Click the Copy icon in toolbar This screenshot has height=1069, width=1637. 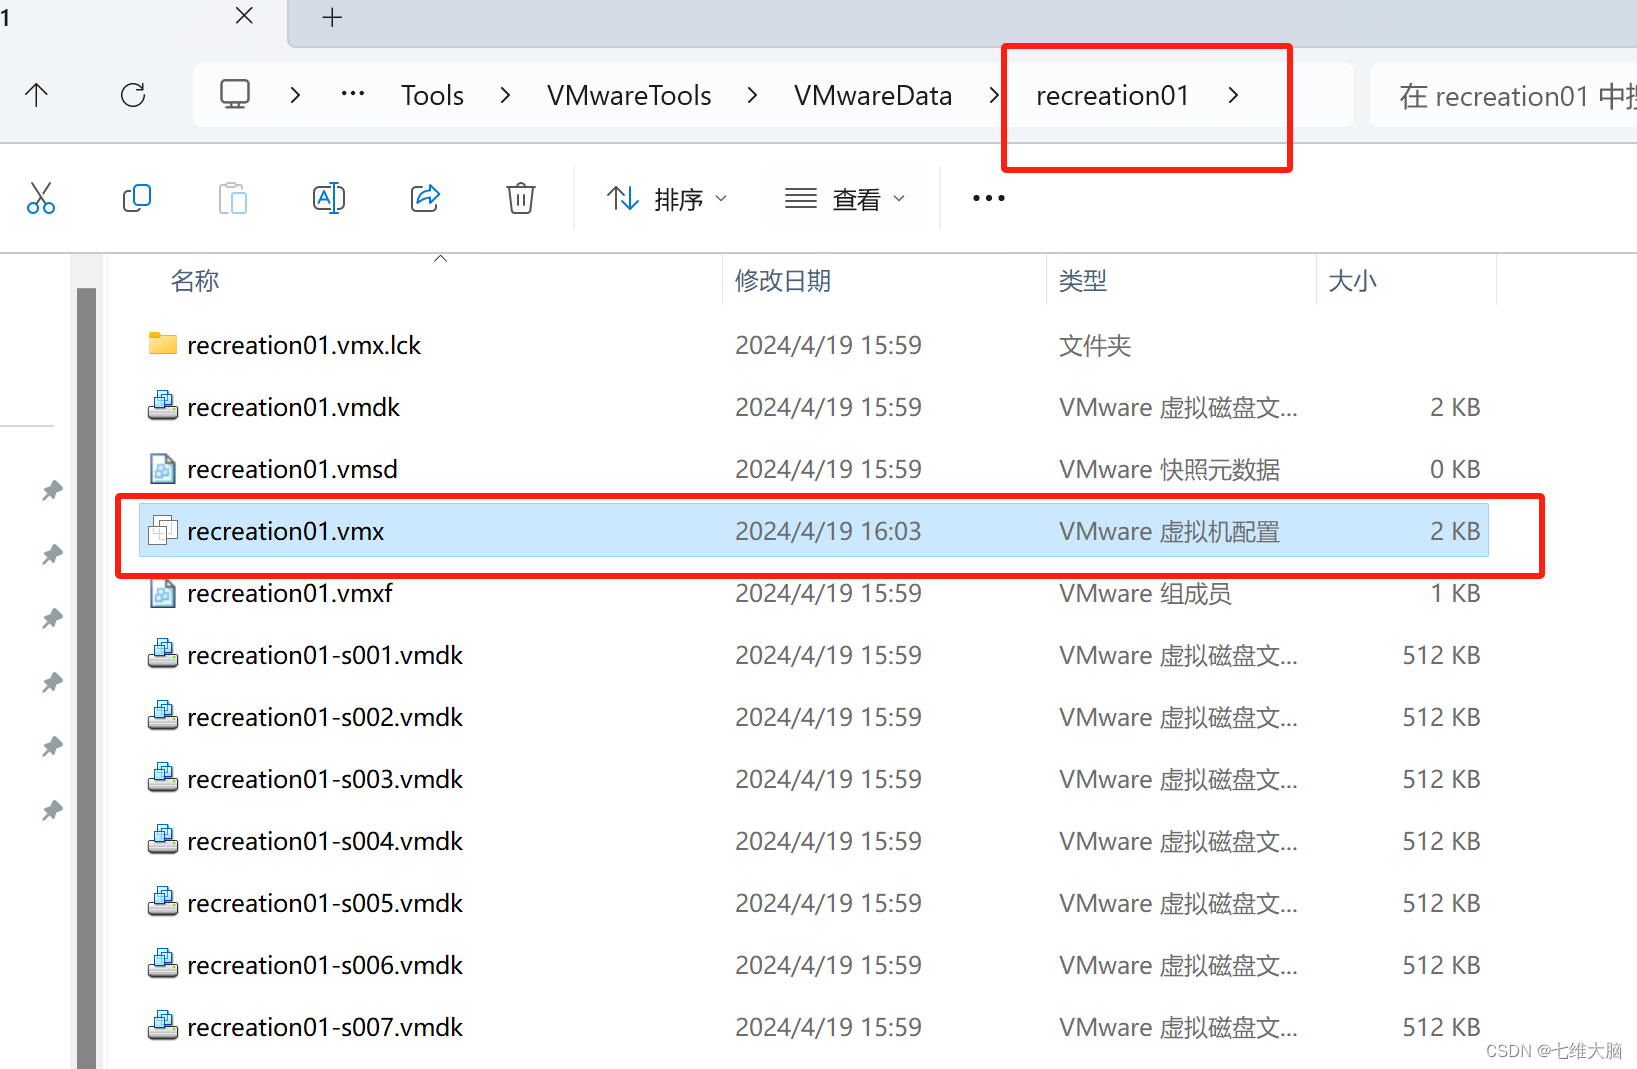(x=136, y=198)
